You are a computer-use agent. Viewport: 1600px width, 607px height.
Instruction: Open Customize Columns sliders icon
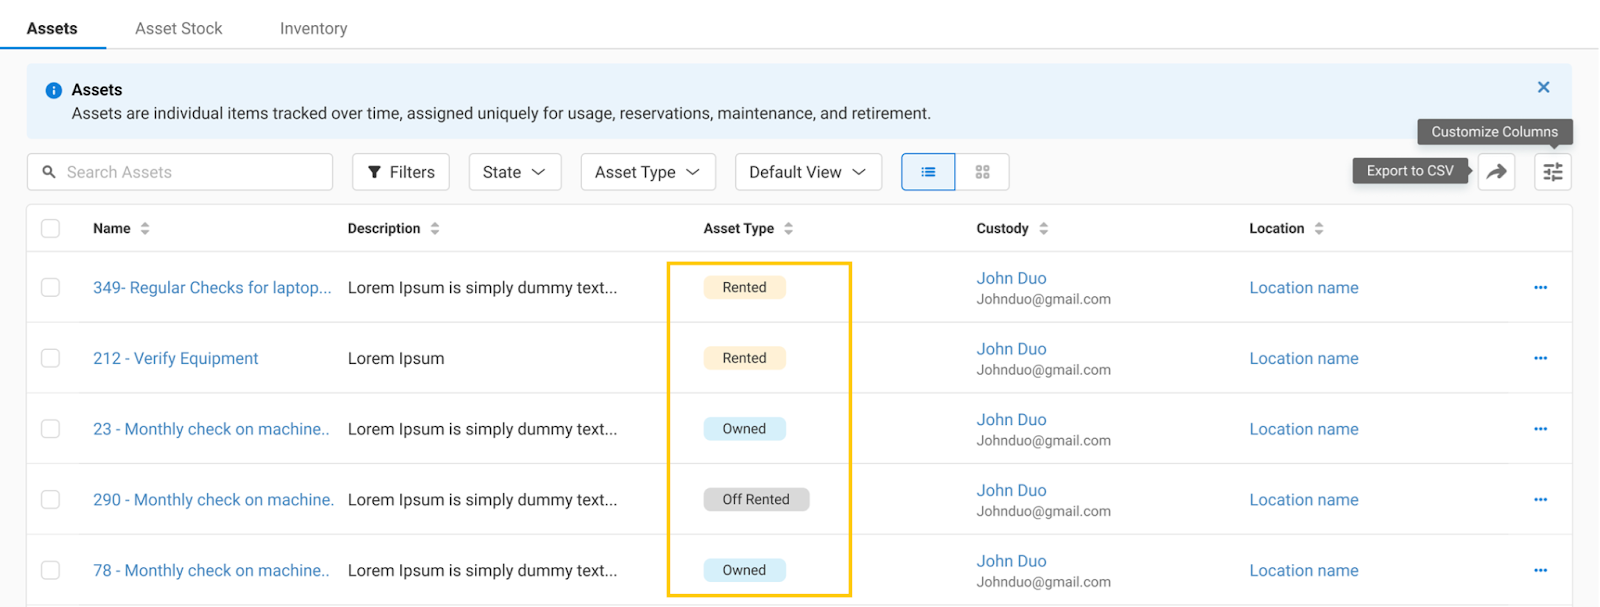(x=1553, y=172)
